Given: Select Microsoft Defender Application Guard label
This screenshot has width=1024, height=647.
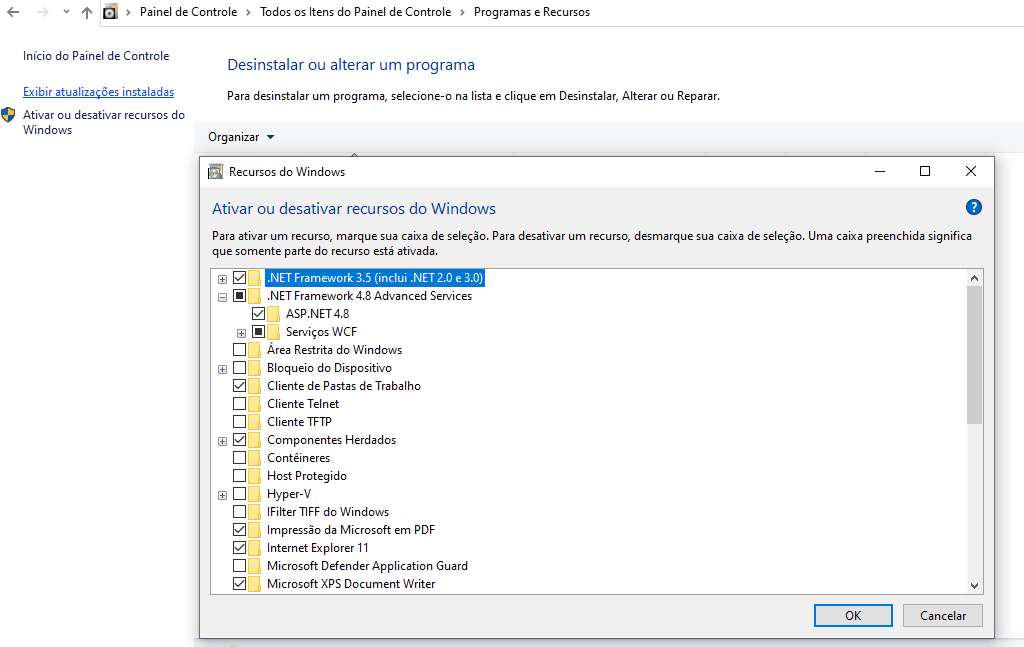Looking at the screenshot, I should (x=367, y=566).
